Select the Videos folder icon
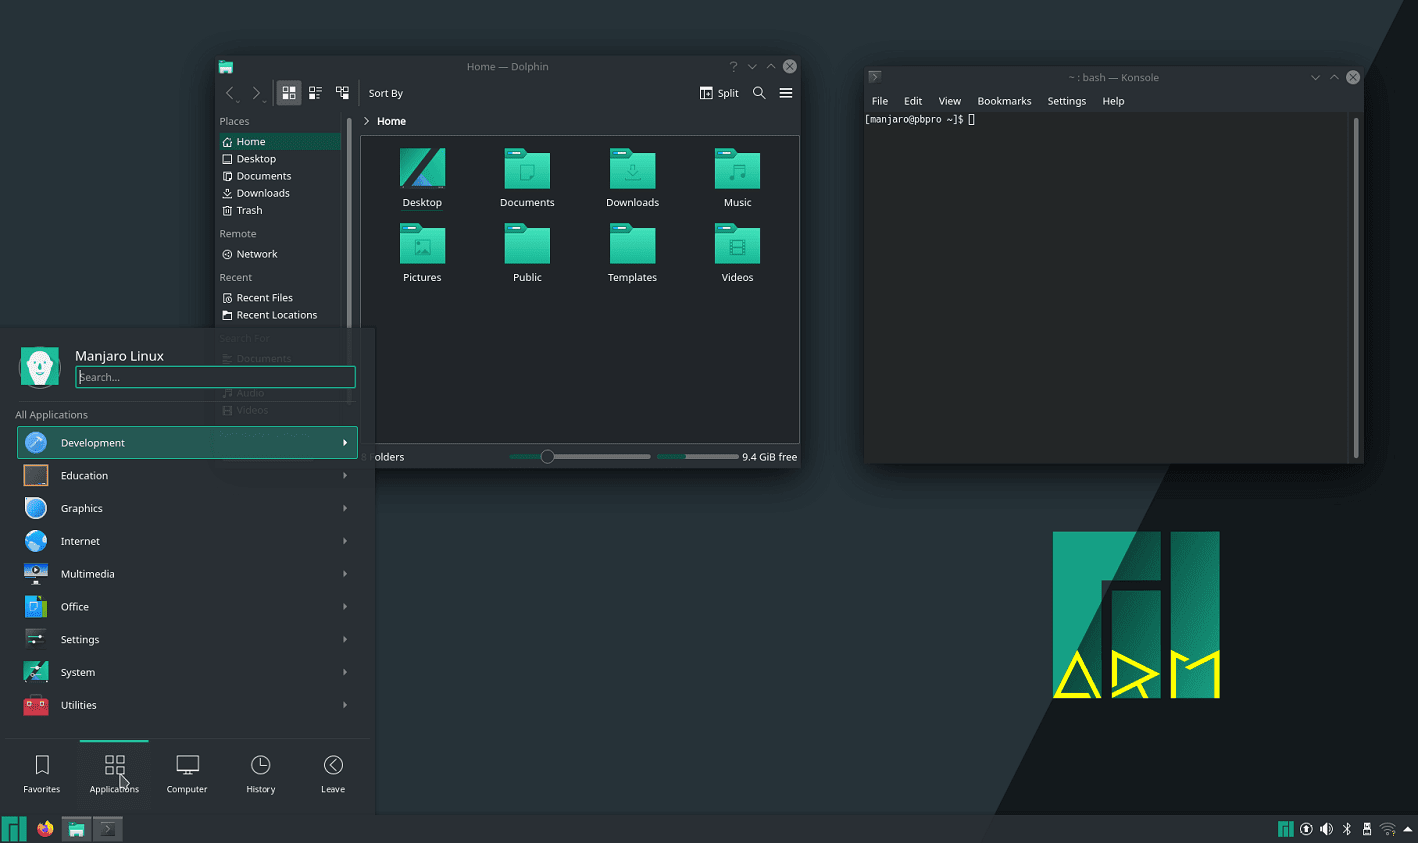Image resolution: width=1418 pixels, height=843 pixels. click(x=737, y=253)
